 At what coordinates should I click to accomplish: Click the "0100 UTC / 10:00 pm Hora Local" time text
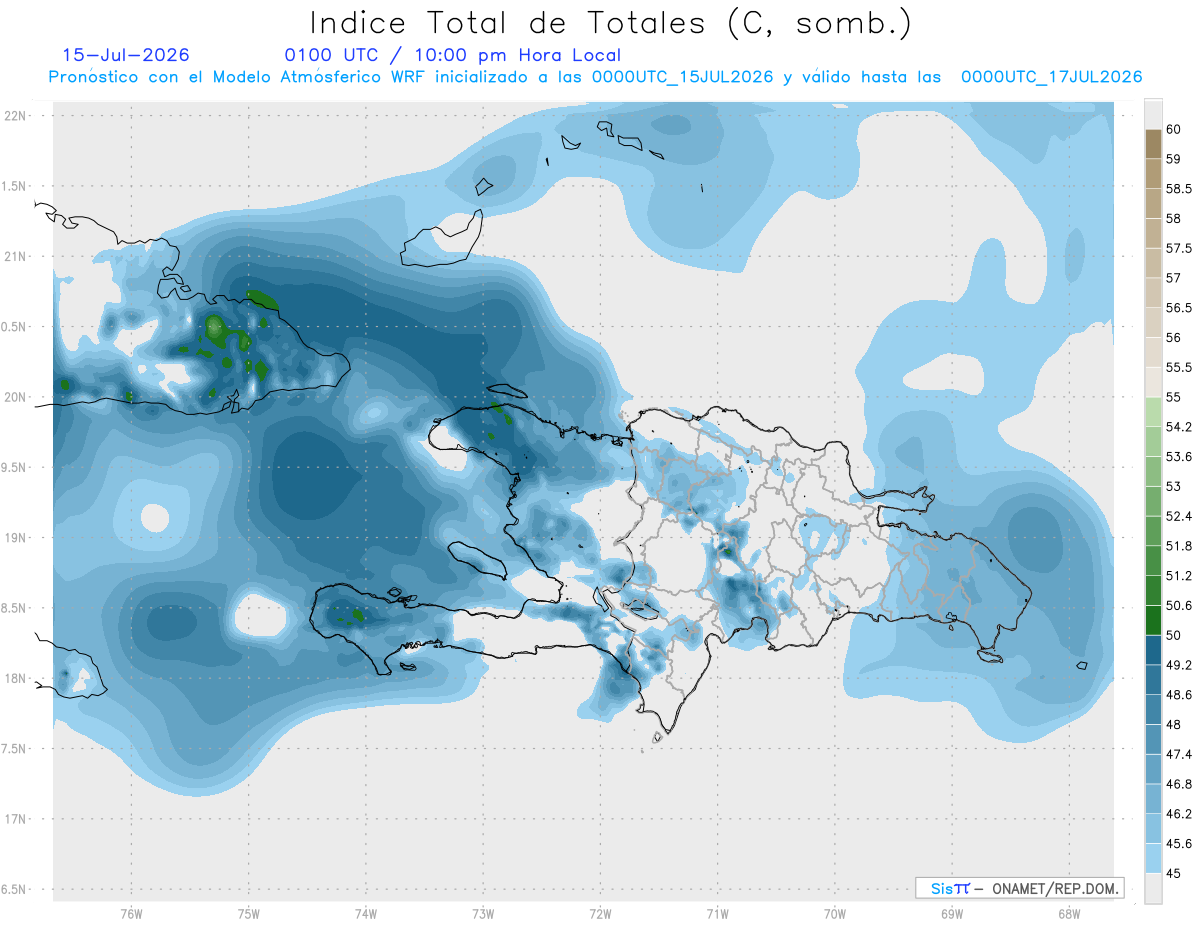(x=452, y=55)
